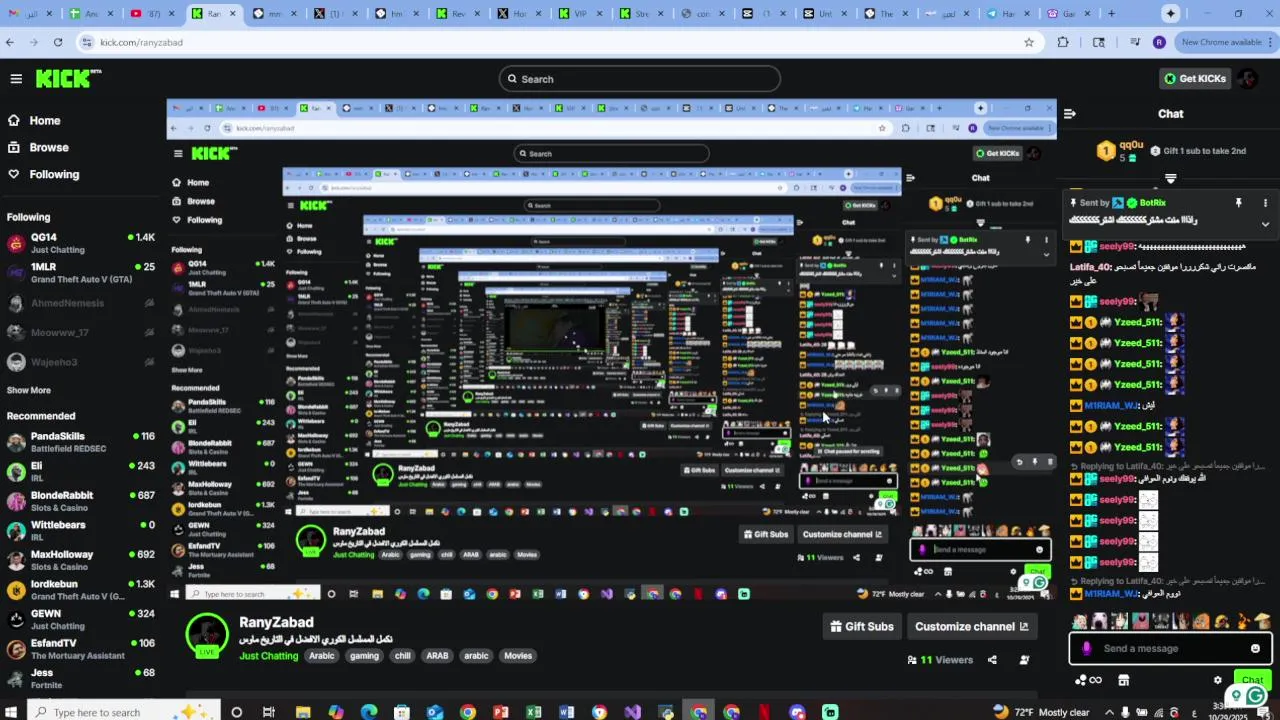1280x720 pixels.
Task: Reload the page in Chrome
Action: [58, 42]
